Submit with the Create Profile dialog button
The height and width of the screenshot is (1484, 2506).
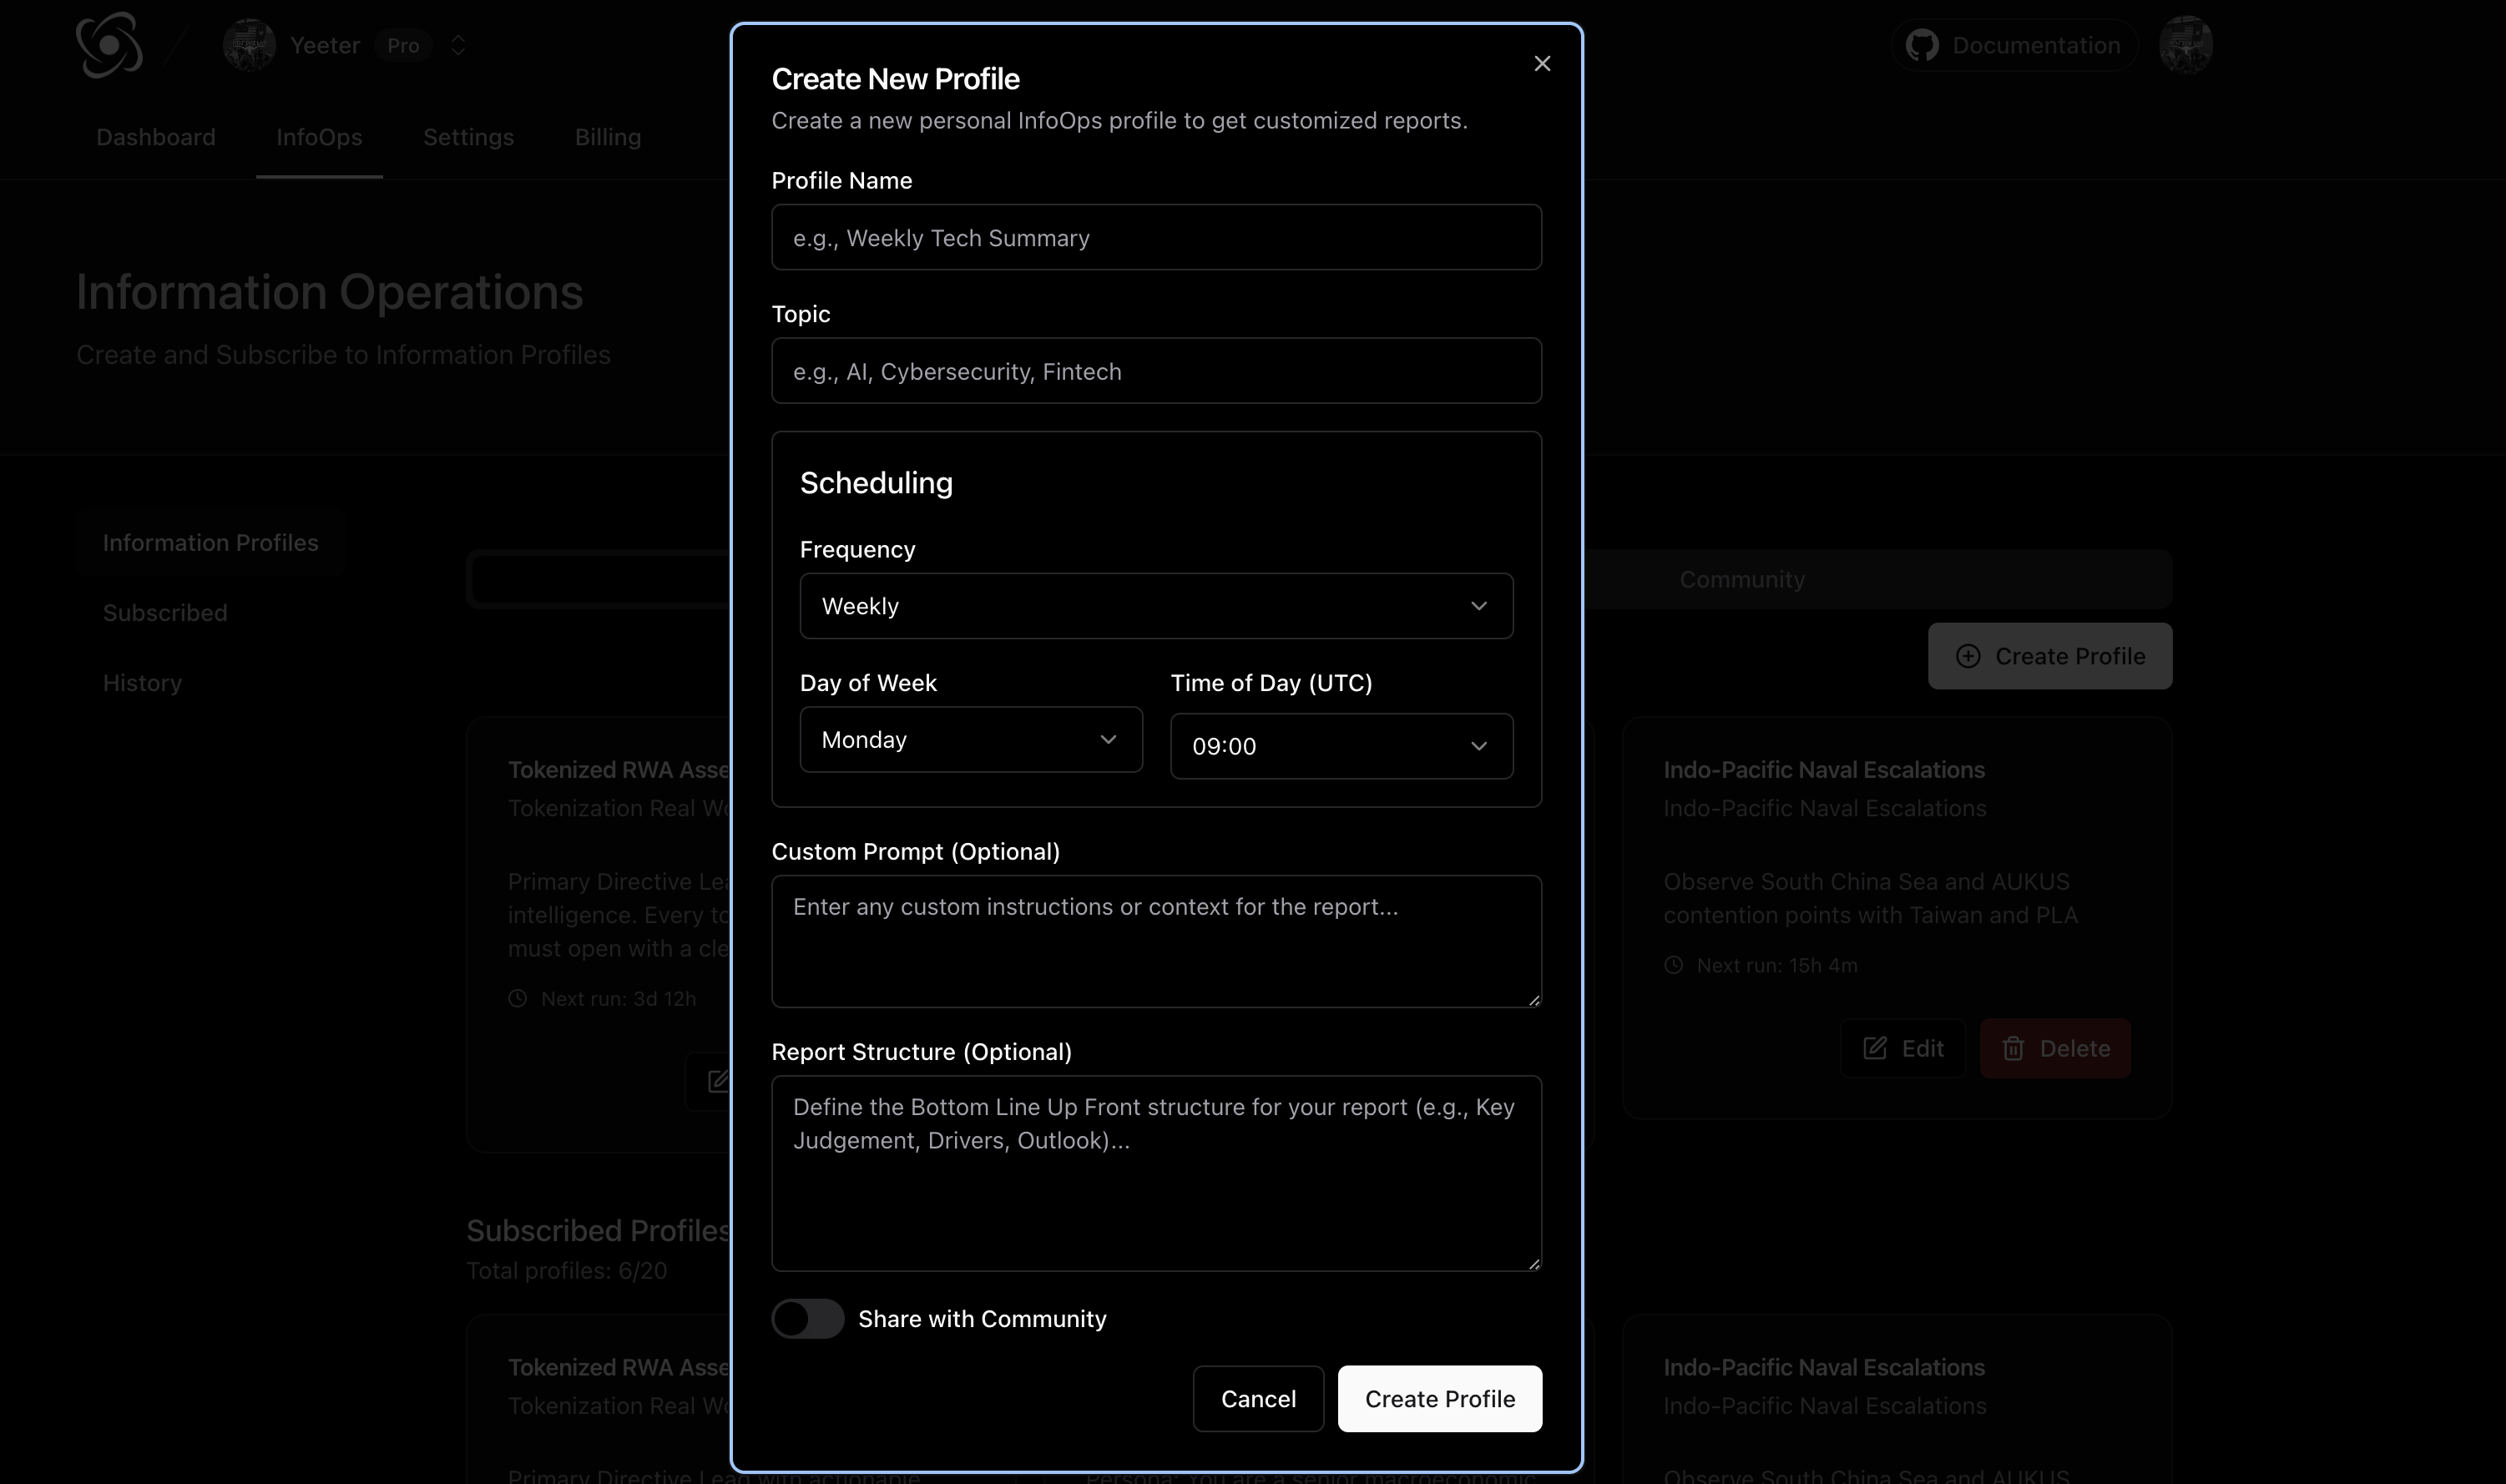tap(1439, 1398)
